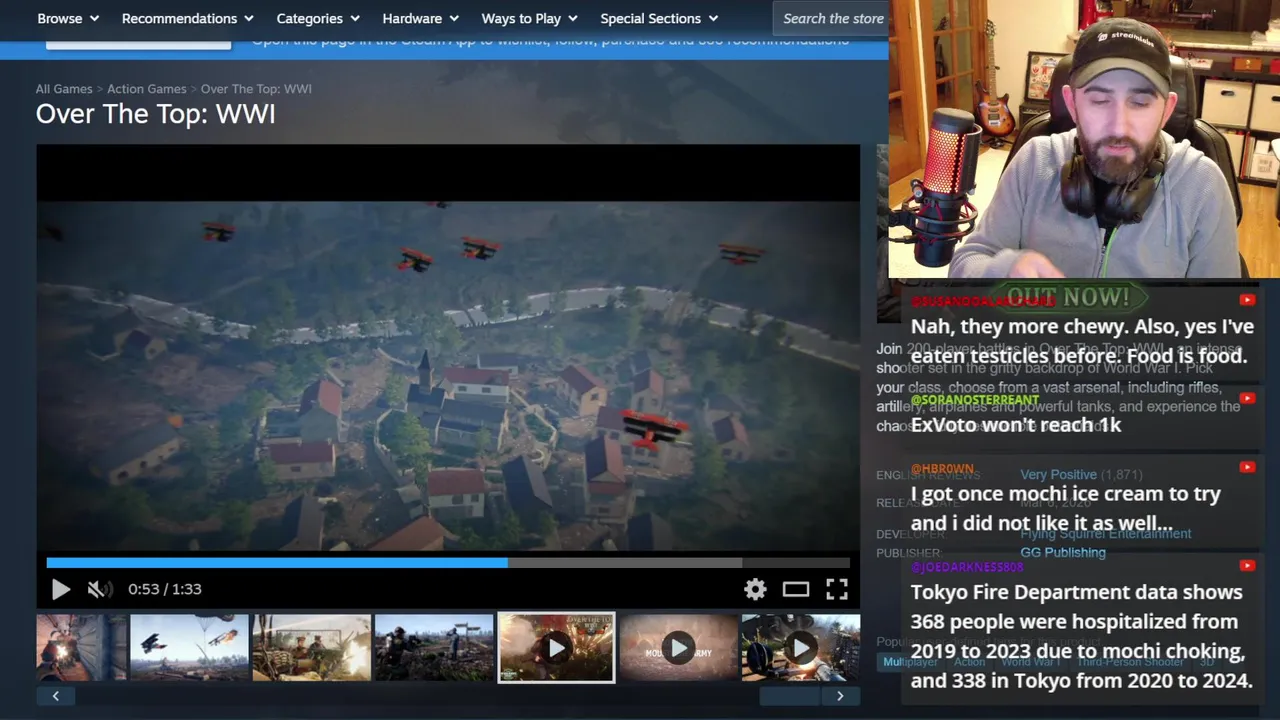The image size is (1280, 720).
Task: Select the third soldiers screenshot thumbnail
Action: (x=312, y=648)
